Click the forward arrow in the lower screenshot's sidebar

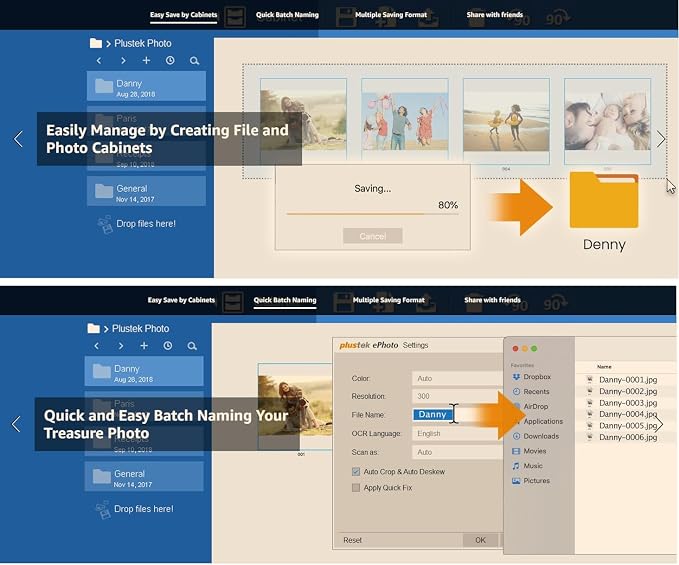[121, 346]
